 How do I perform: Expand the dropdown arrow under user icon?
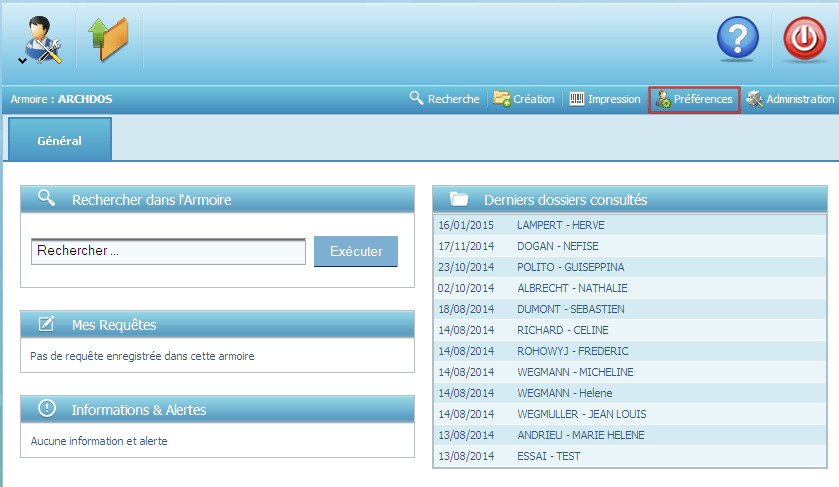22,61
